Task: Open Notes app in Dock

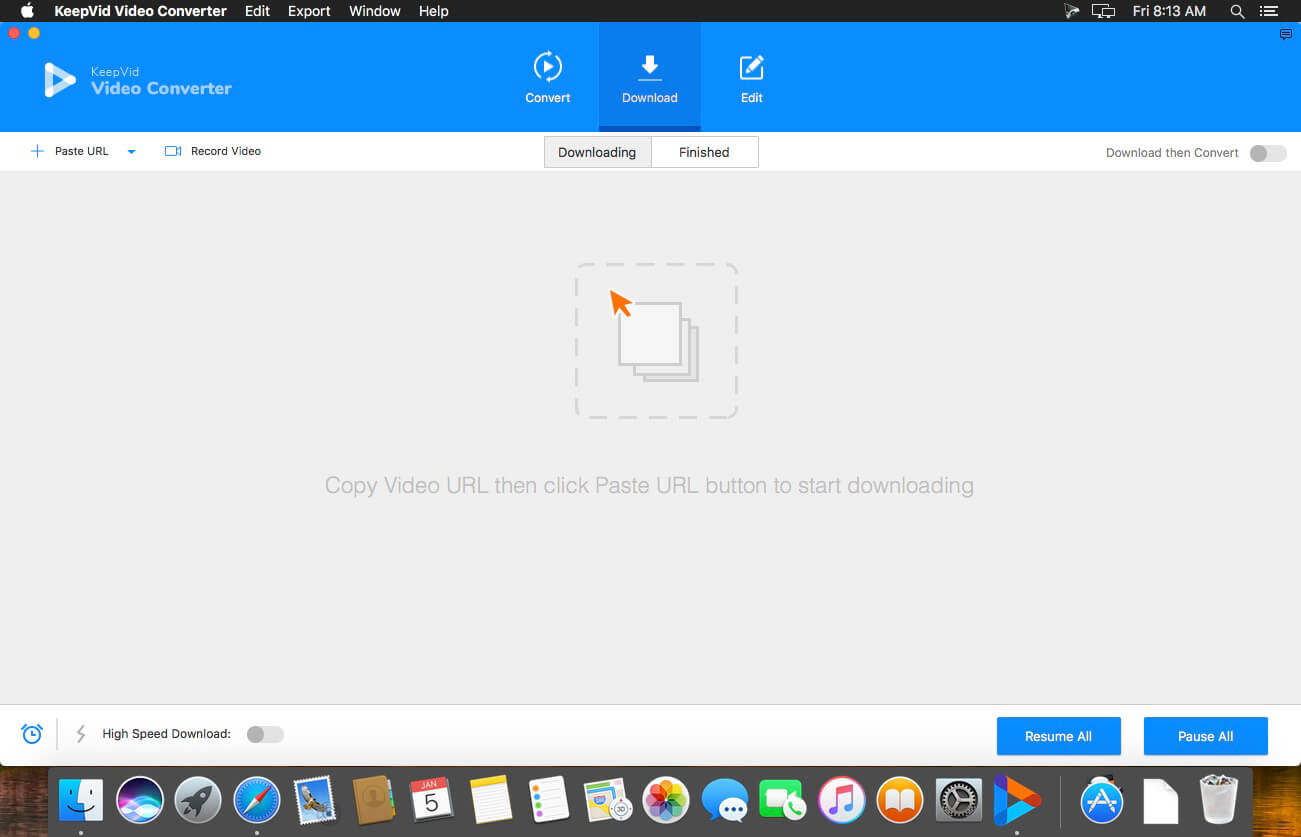Action: [491, 800]
